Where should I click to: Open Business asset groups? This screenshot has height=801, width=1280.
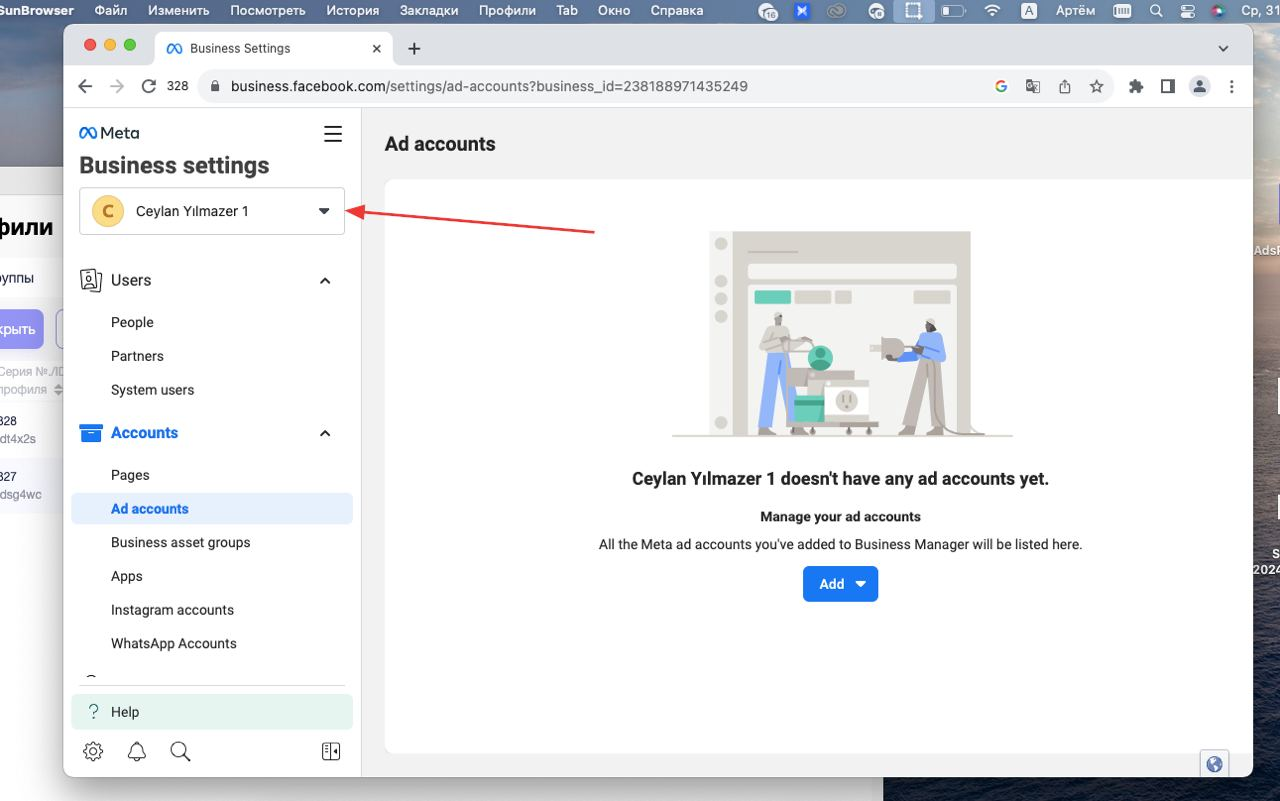point(181,542)
